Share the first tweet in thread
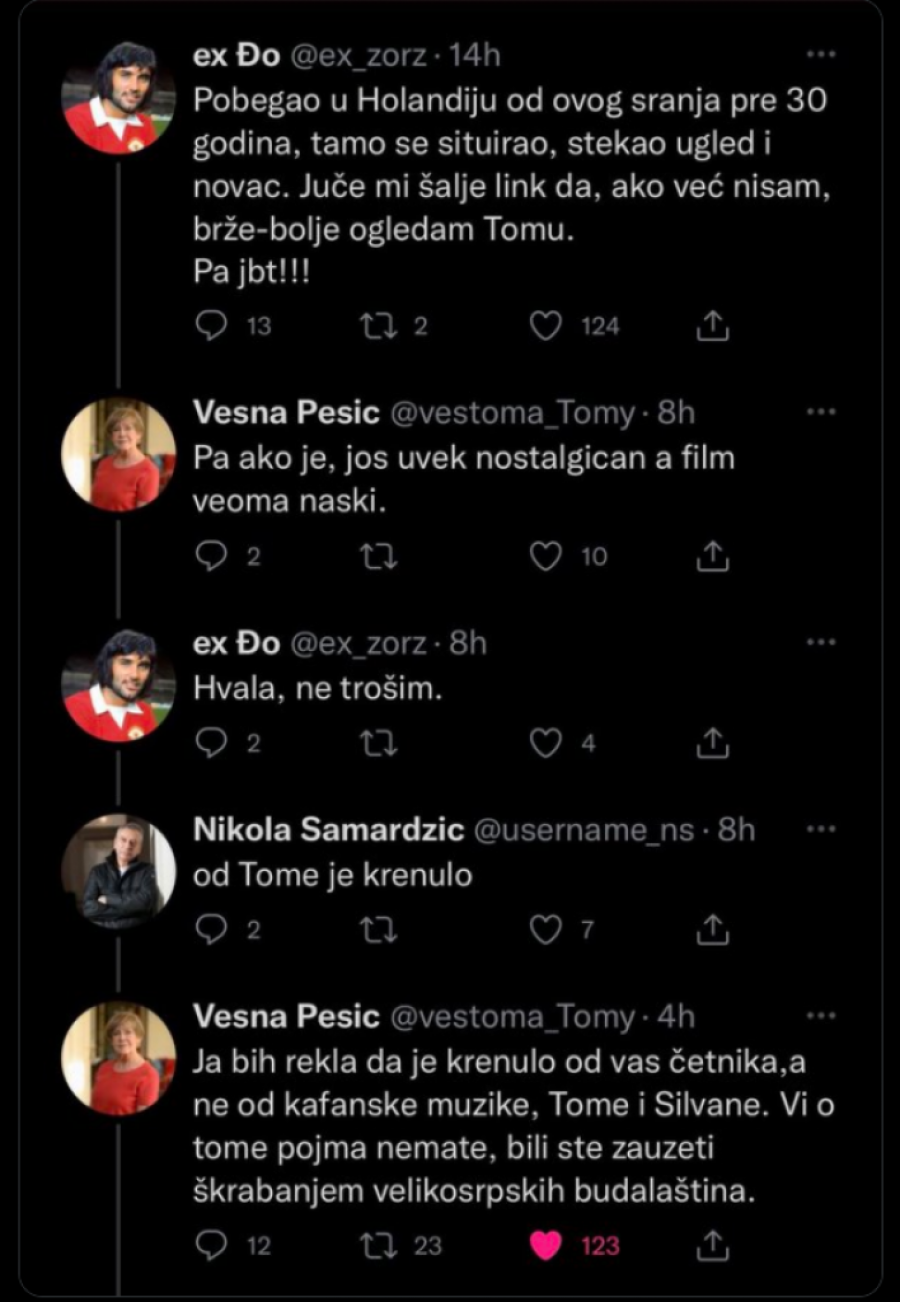This screenshot has width=900, height=1302. tap(710, 326)
